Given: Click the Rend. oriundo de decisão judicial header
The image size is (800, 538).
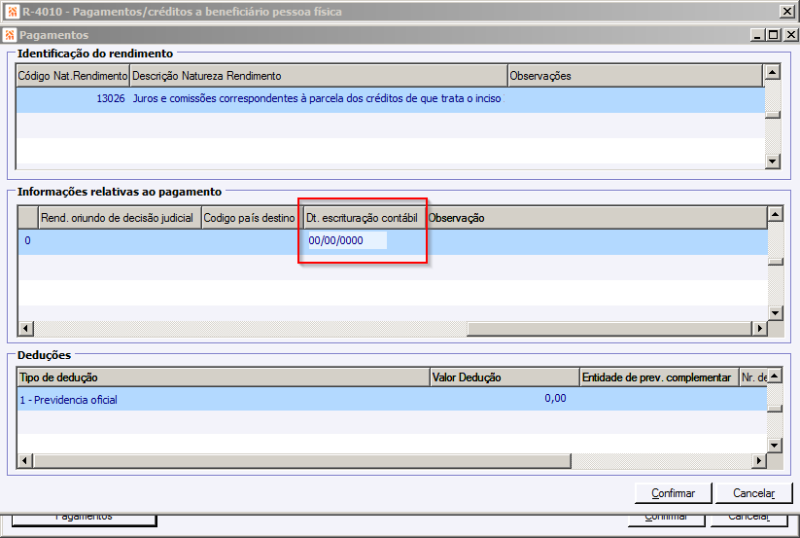Looking at the screenshot, I should (x=120, y=218).
